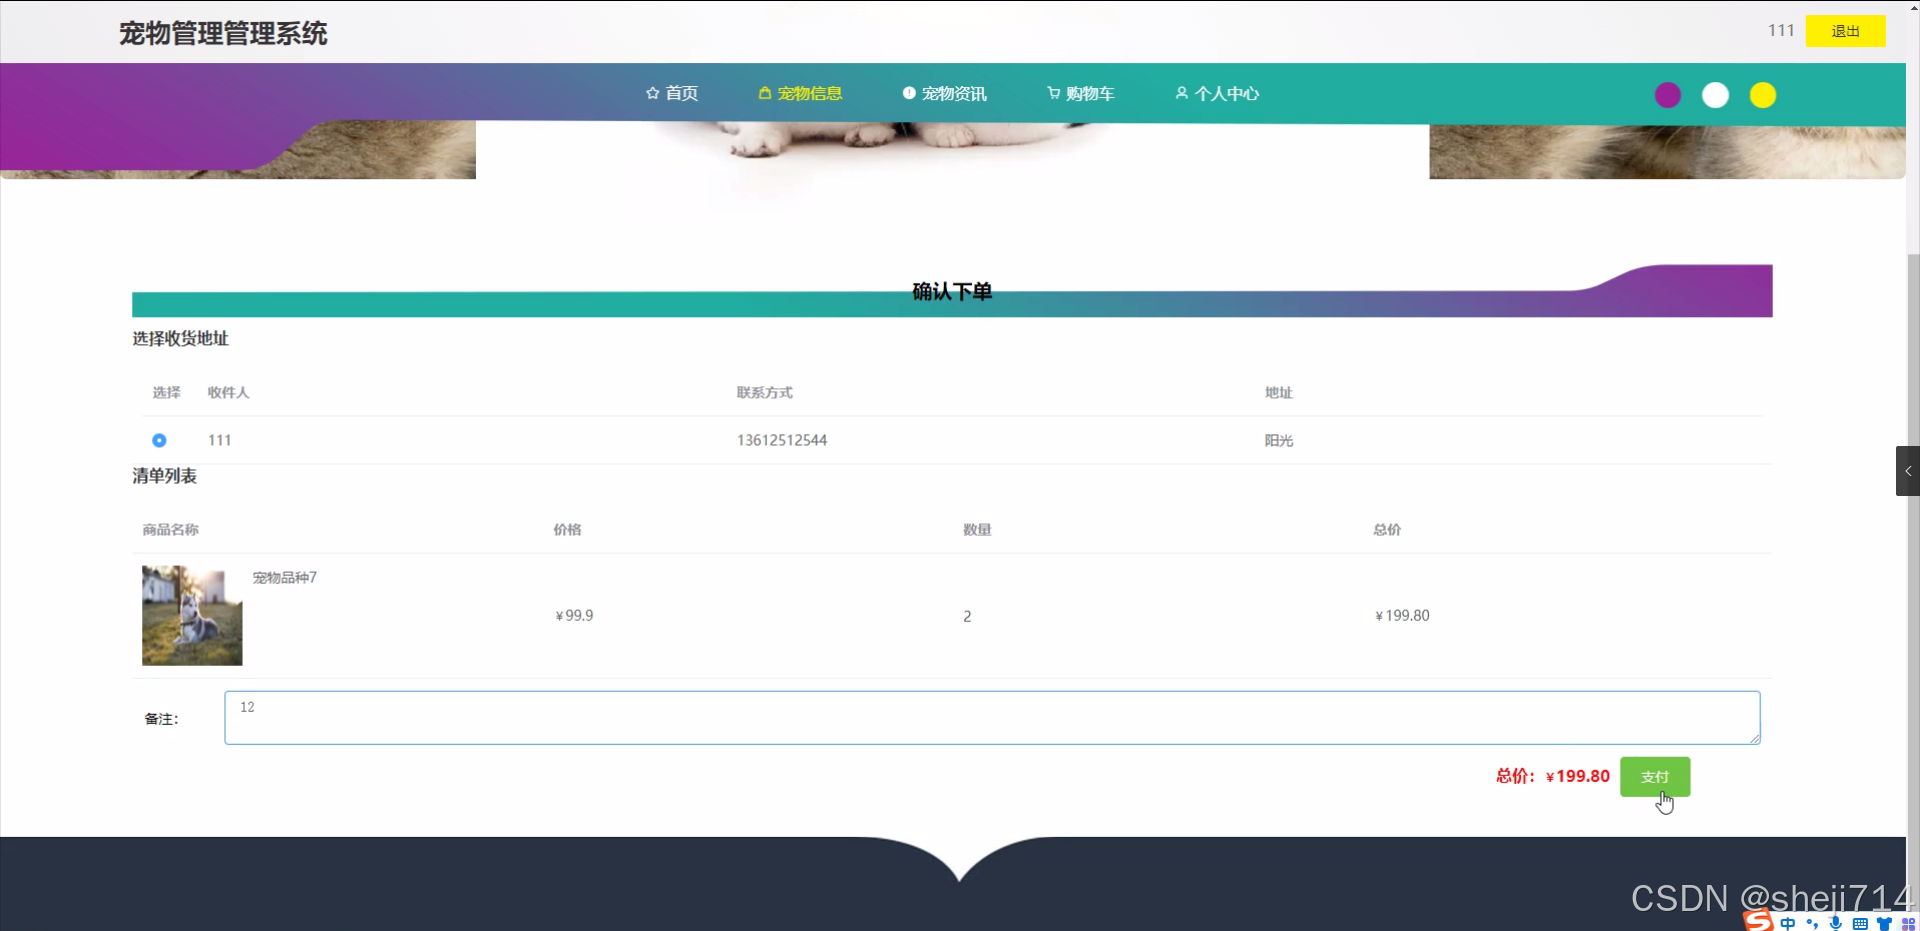
Task: Change Sogou skin via the T-shirt icon
Action: tap(1885, 923)
